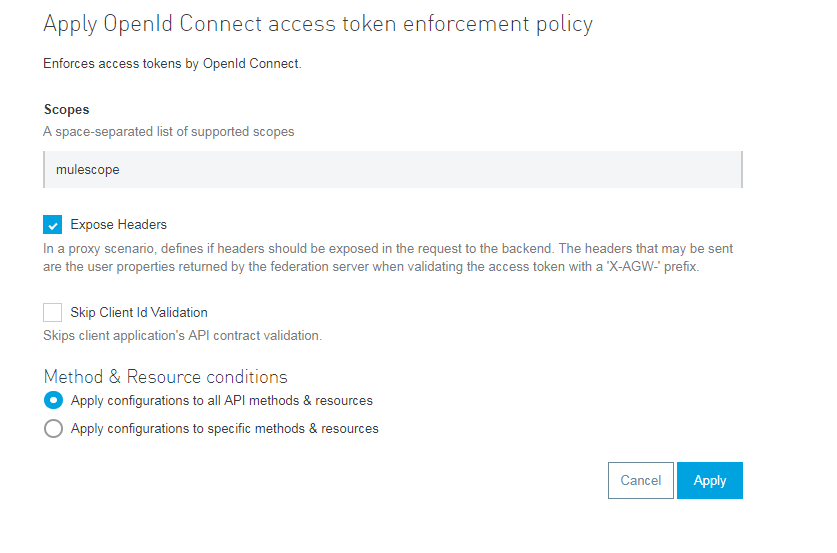This screenshot has height=553, width=837.
Task: Choose specific methods & resources radio button
Action: tap(53, 429)
